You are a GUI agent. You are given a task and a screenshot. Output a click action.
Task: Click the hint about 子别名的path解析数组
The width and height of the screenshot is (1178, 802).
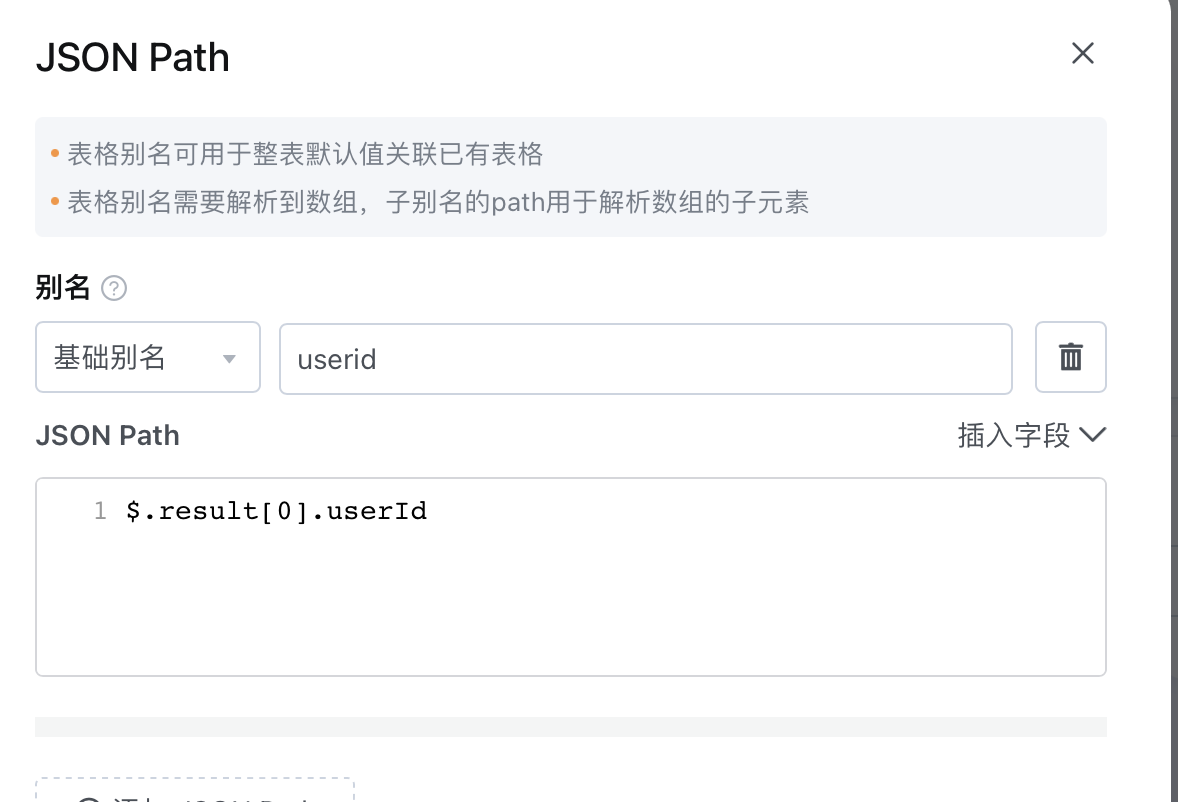(x=438, y=202)
